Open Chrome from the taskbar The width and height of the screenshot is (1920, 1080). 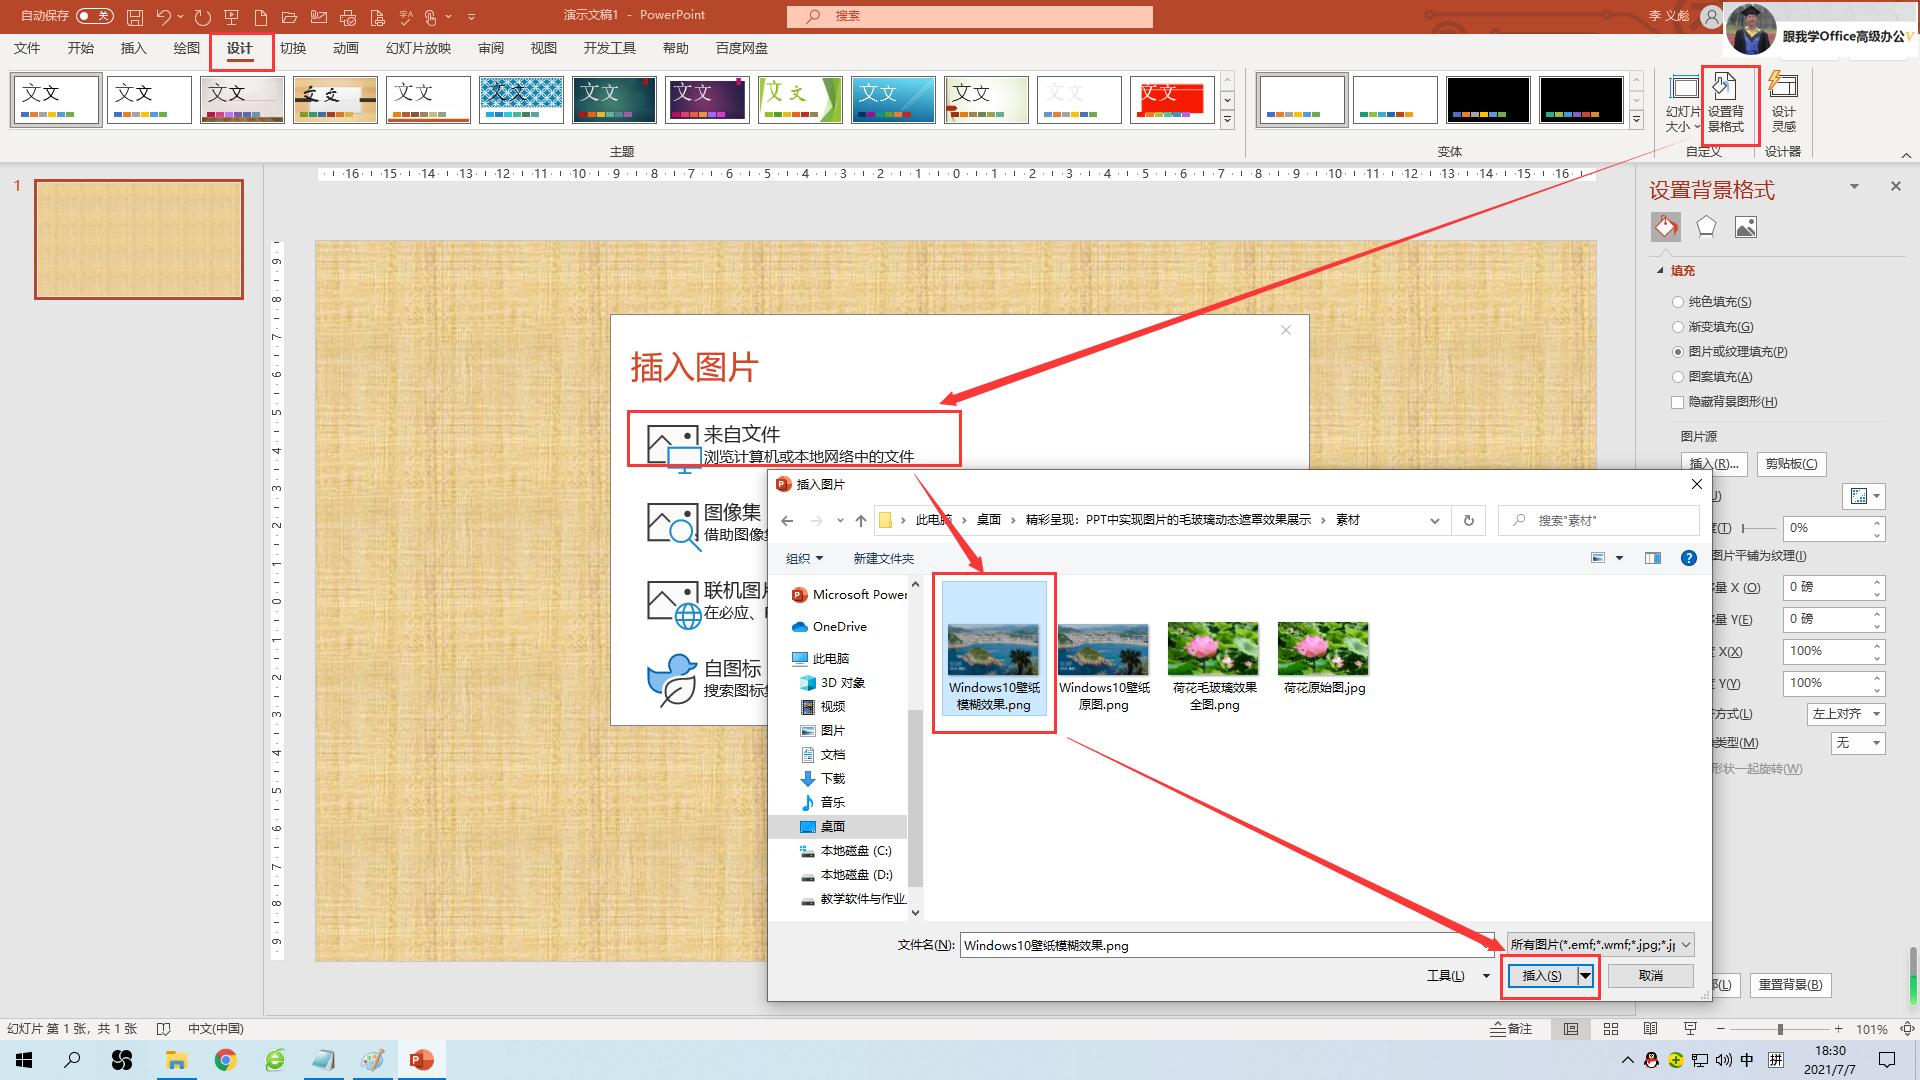[225, 1060]
